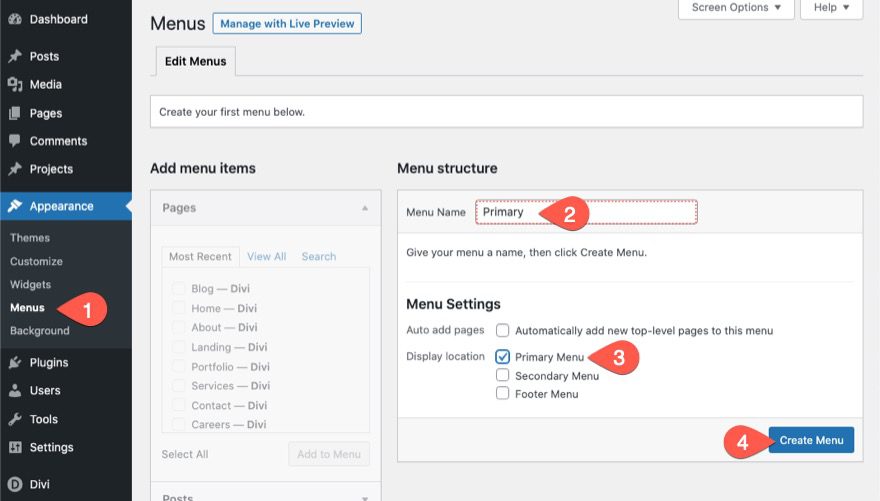Open Plugins via its plug icon

(x=15, y=362)
